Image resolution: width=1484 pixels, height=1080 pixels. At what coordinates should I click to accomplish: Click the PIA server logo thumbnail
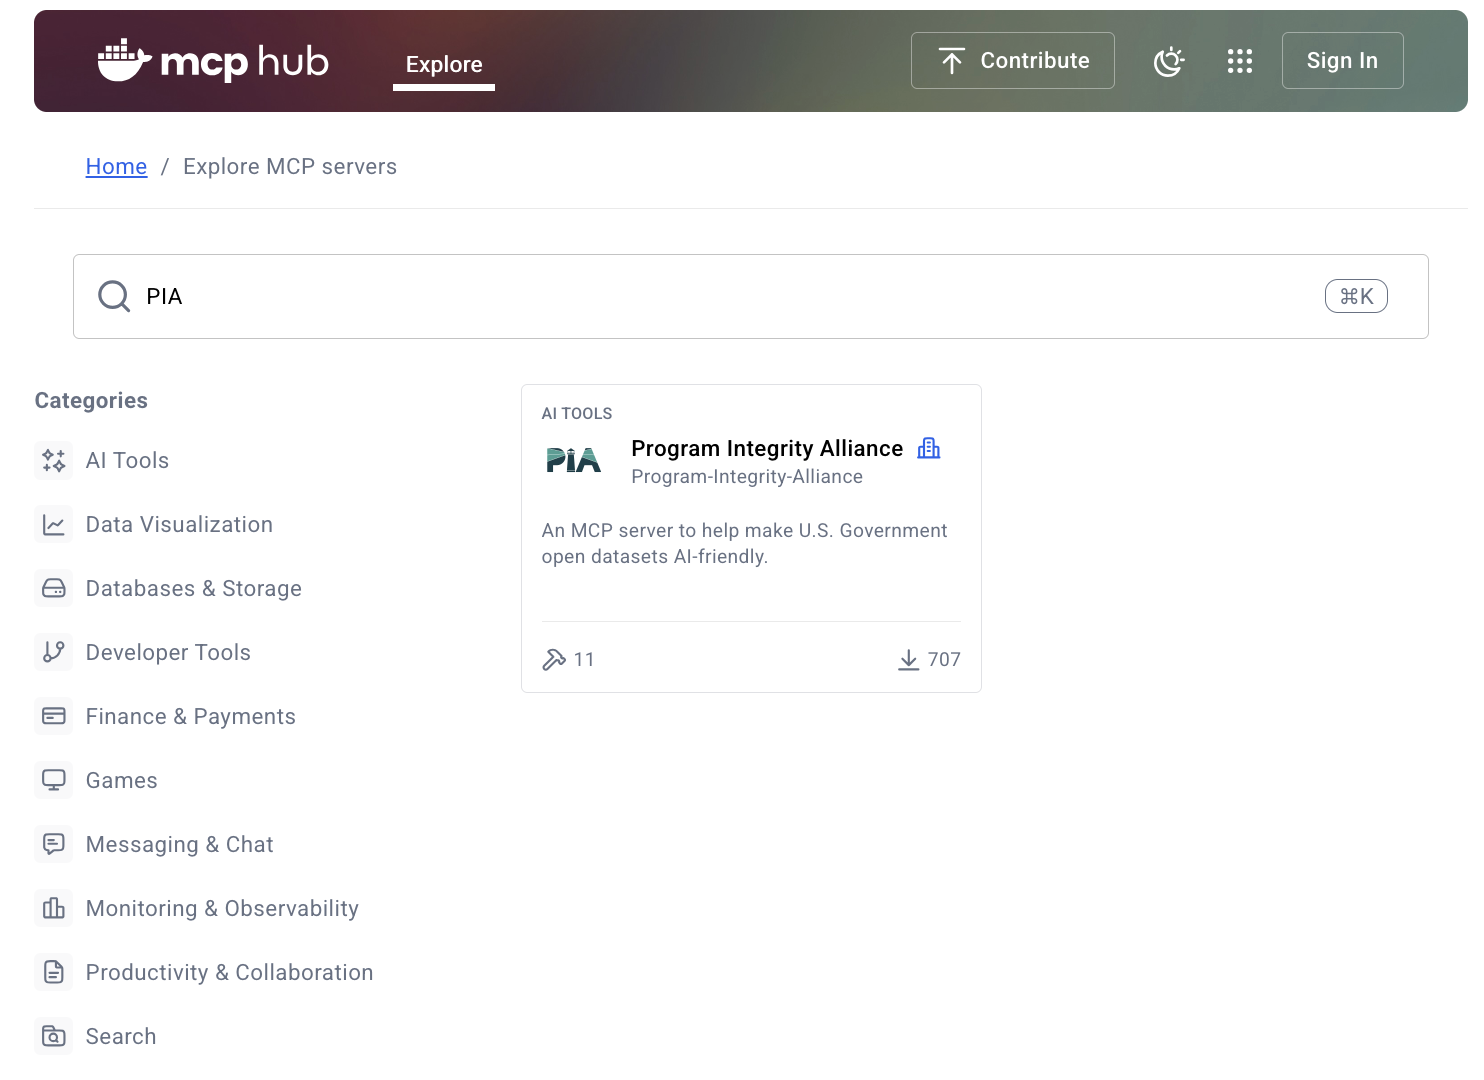click(x=574, y=460)
